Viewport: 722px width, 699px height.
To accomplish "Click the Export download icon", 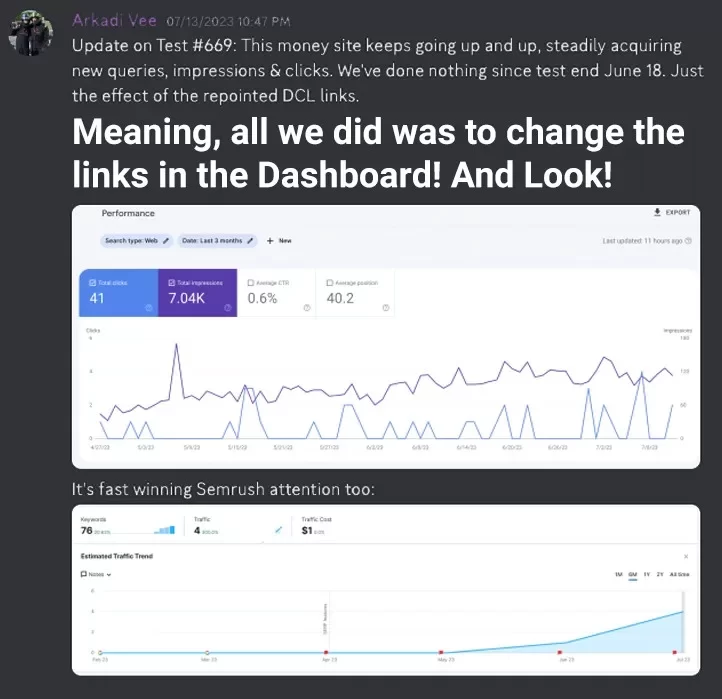I will tap(657, 213).
